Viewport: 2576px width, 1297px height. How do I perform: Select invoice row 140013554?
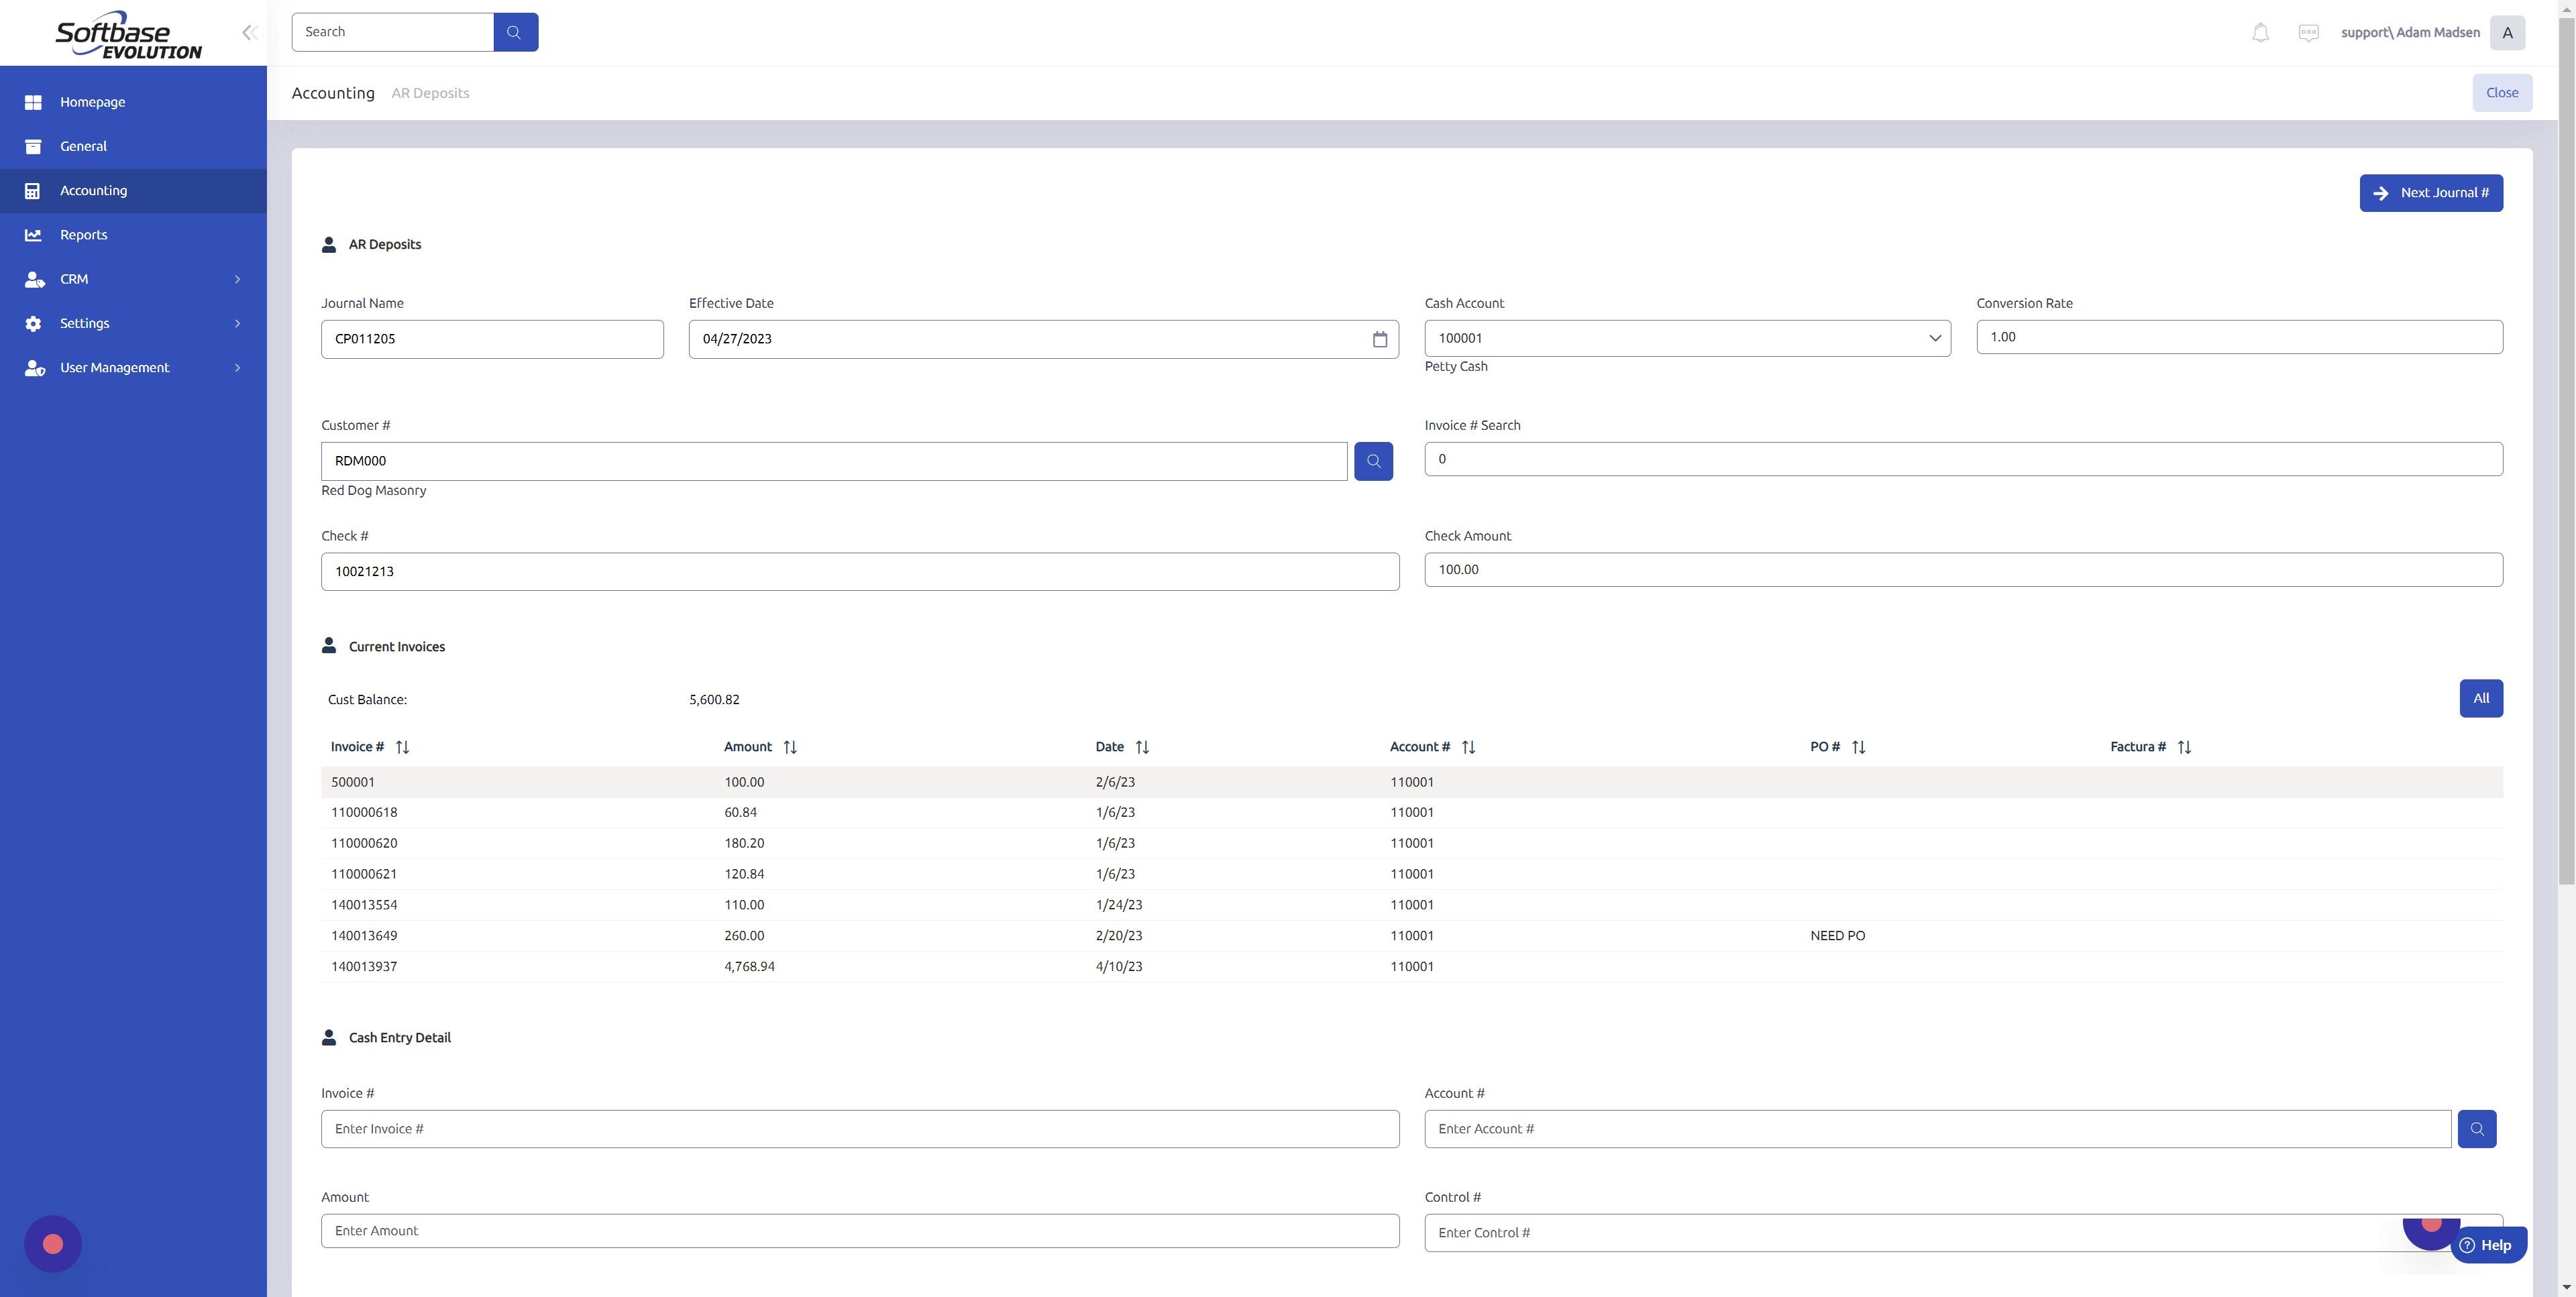1412,905
